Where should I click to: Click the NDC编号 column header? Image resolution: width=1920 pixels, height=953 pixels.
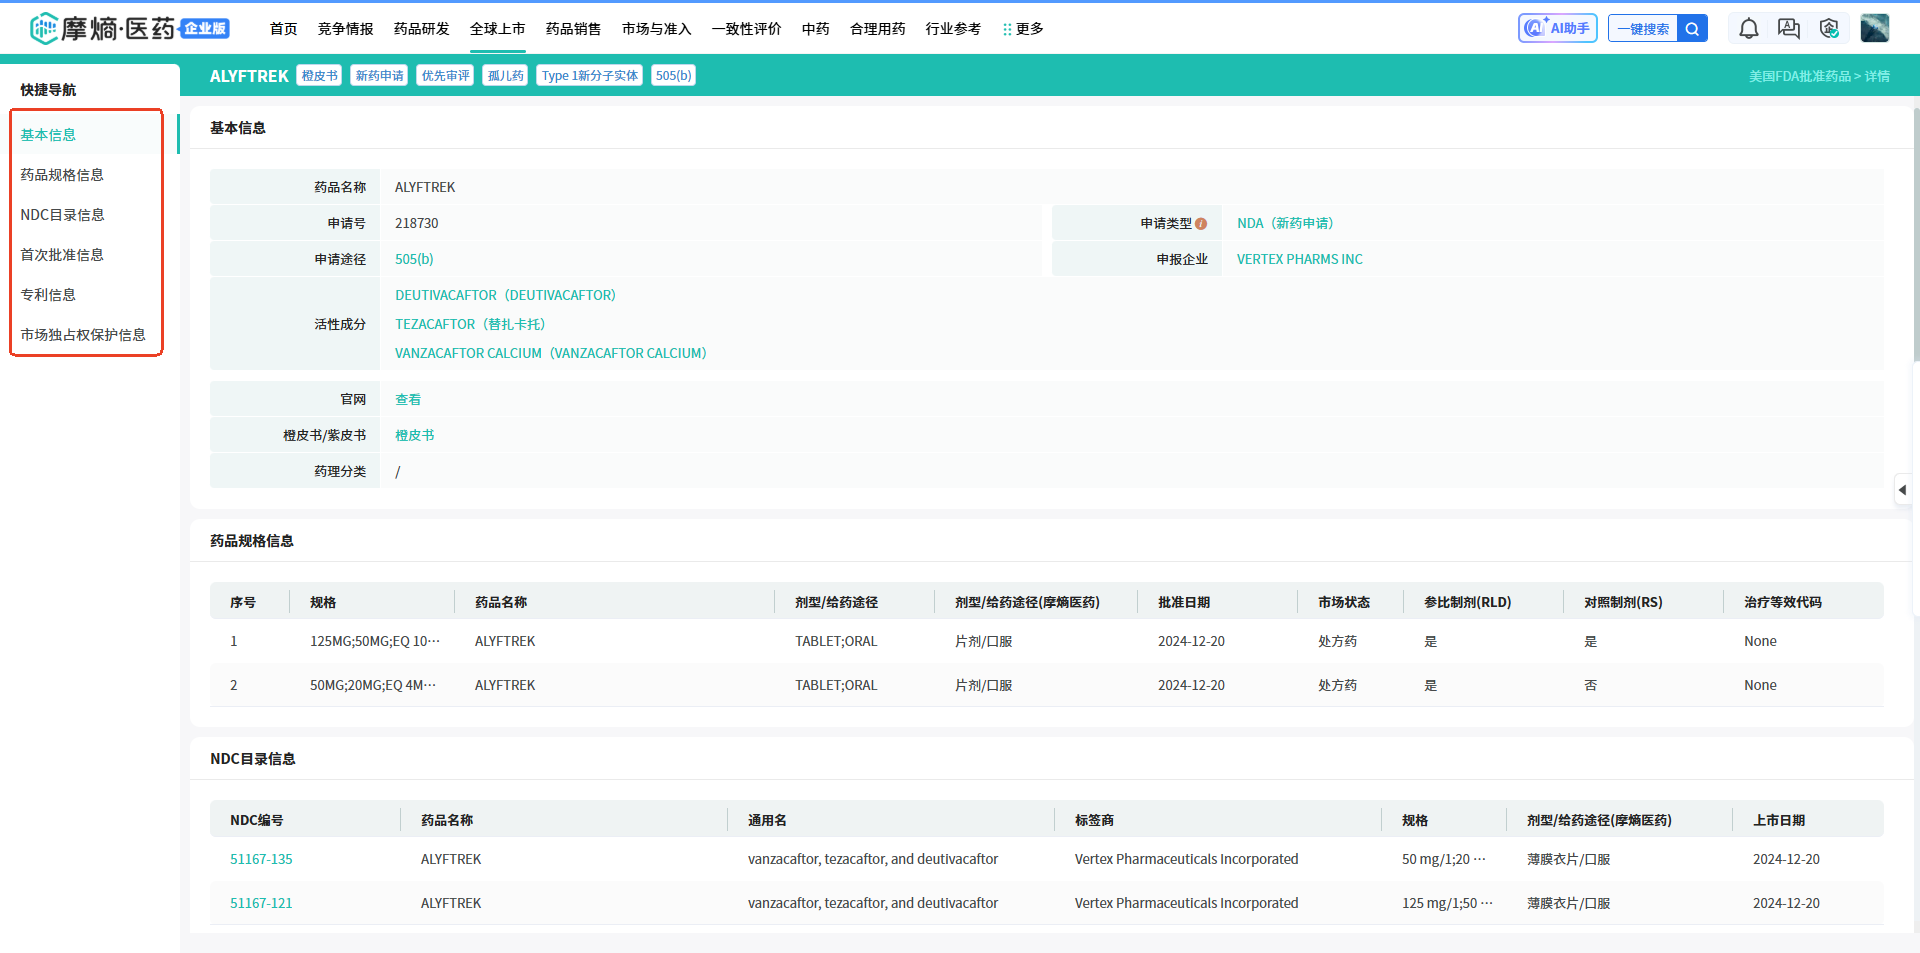click(256, 820)
